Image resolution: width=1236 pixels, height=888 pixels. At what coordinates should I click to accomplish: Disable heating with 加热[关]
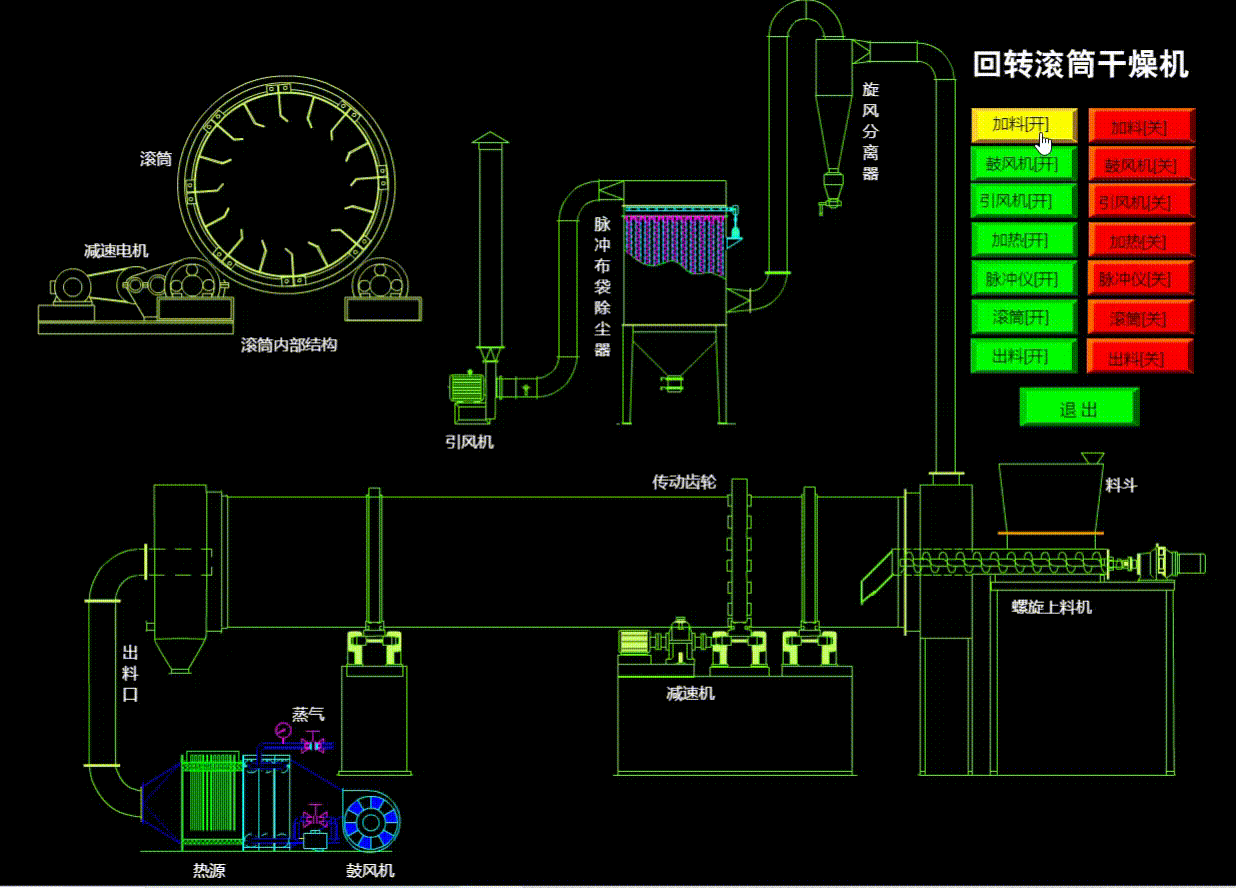[1142, 240]
